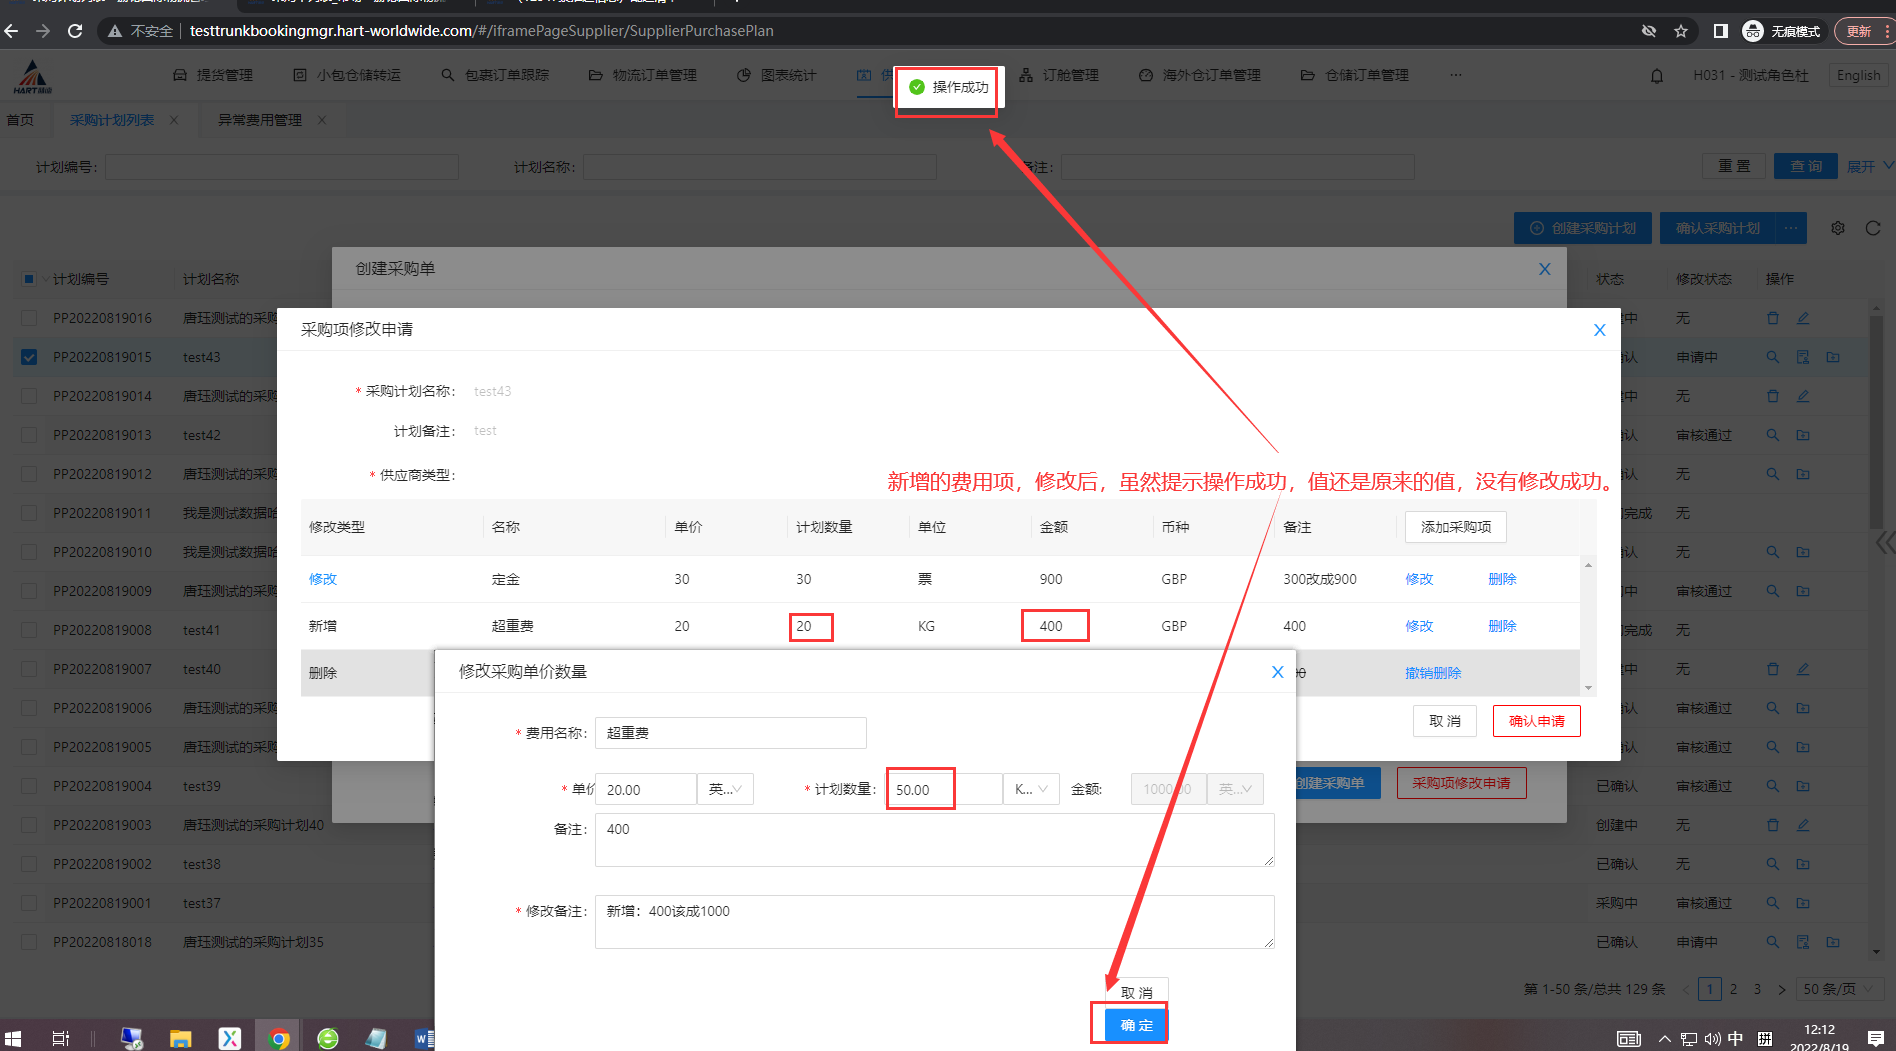Open the unit price currency dropdown

[725, 789]
